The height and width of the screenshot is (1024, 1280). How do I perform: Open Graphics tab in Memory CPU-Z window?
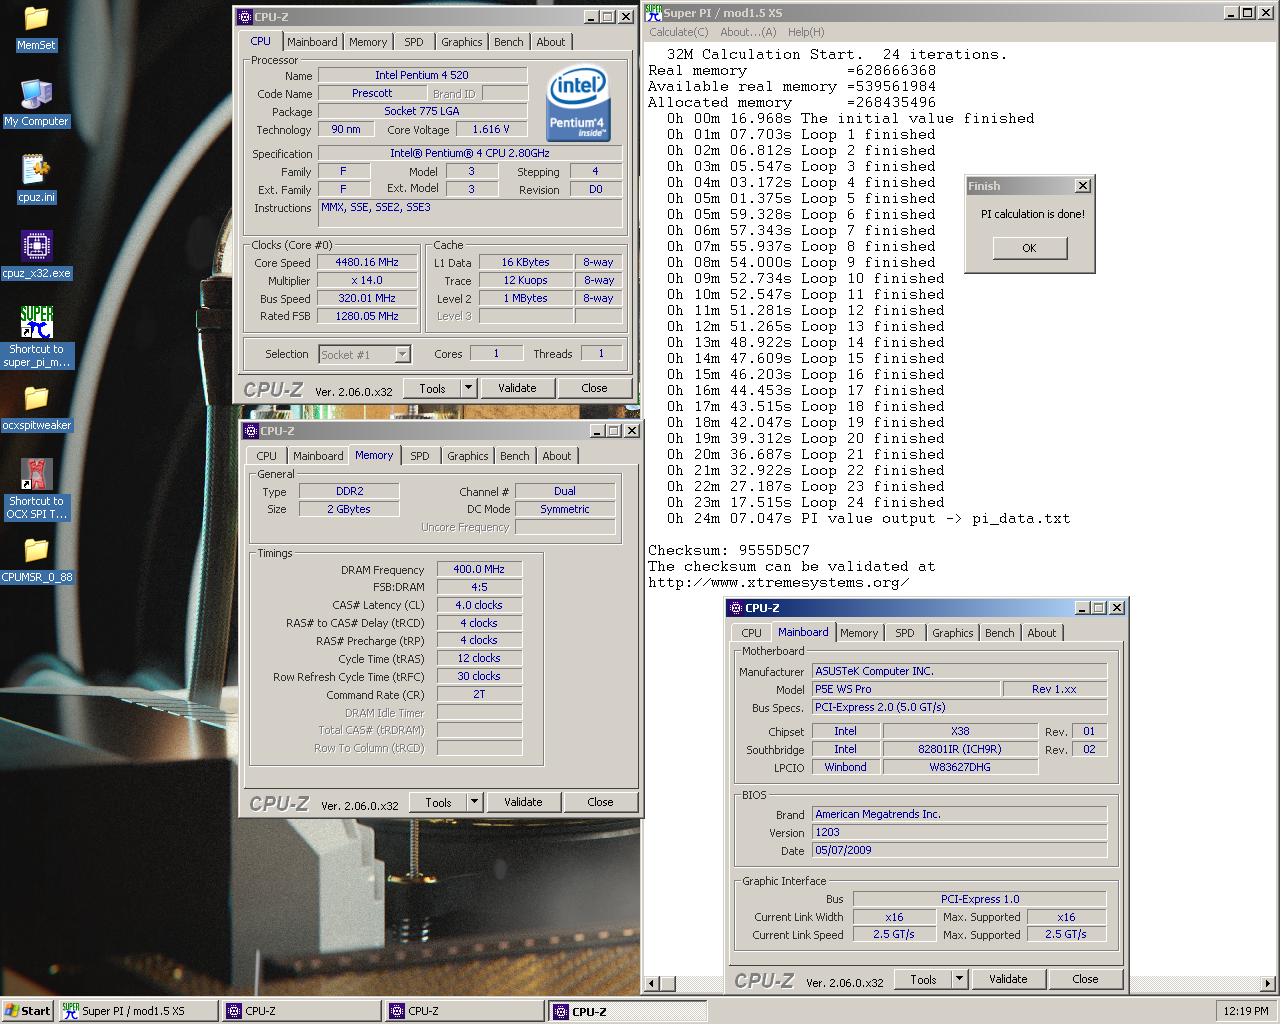(468, 456)
